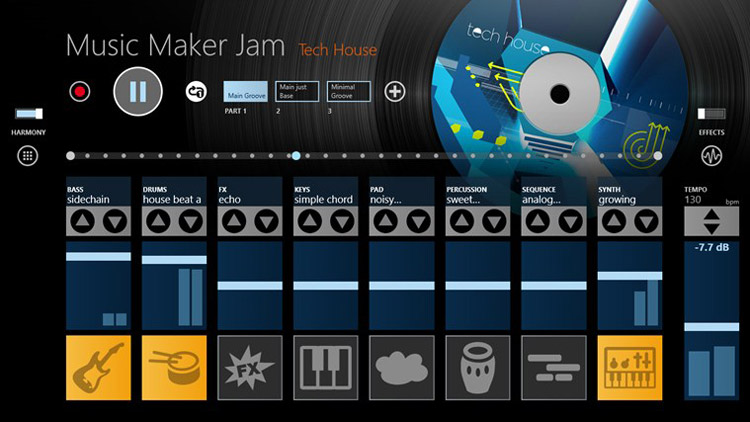Viewport: 750px width, 422px height.
Task: Increase tempo with the up arrow
Action: [x=711, y=215]
